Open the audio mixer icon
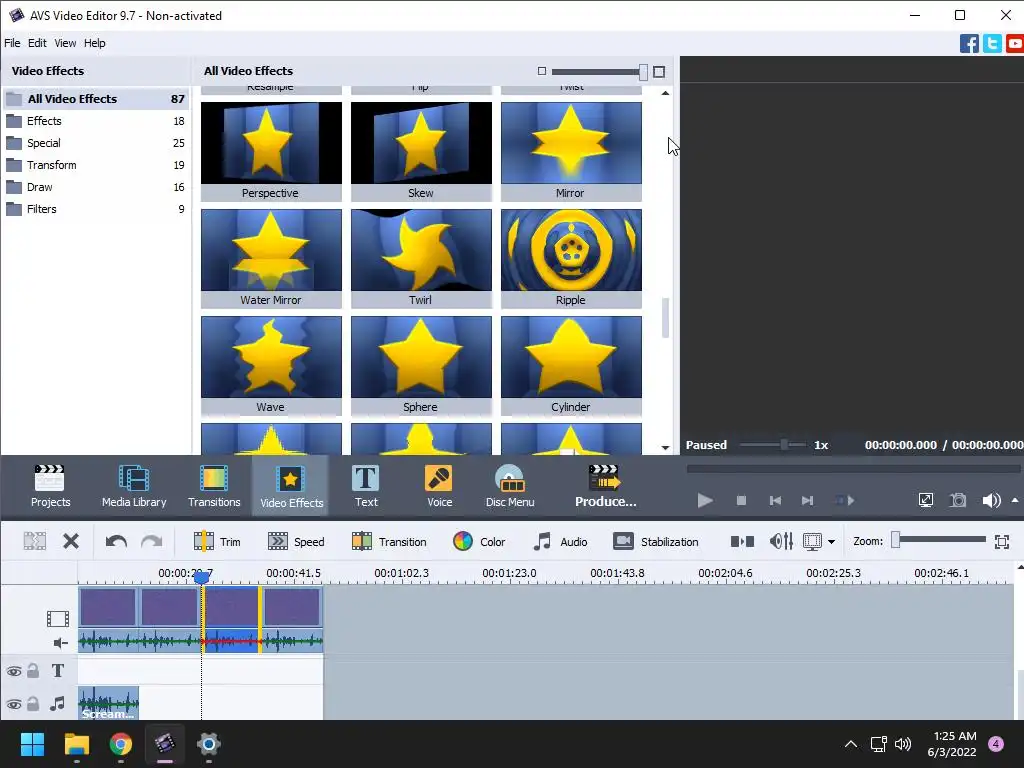Screen dimensions: 1024x768 [781, 541]
